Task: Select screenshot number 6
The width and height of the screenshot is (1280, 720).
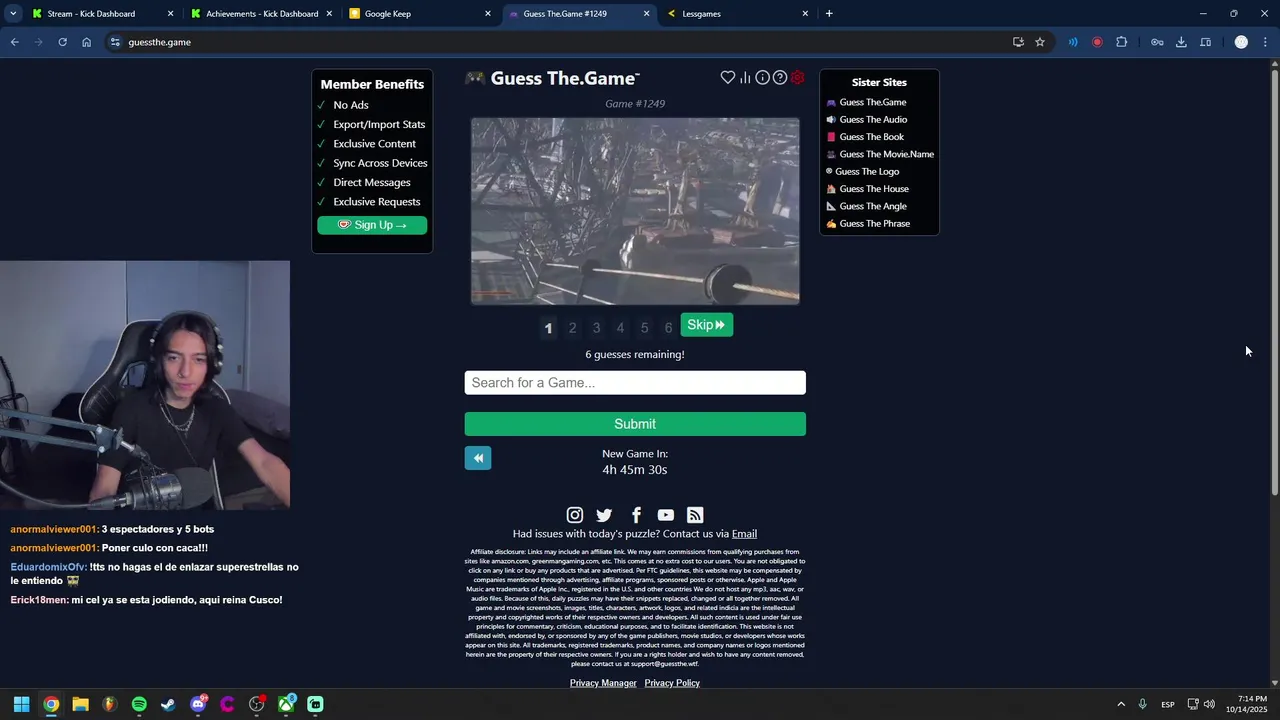Action: [668, 328]
